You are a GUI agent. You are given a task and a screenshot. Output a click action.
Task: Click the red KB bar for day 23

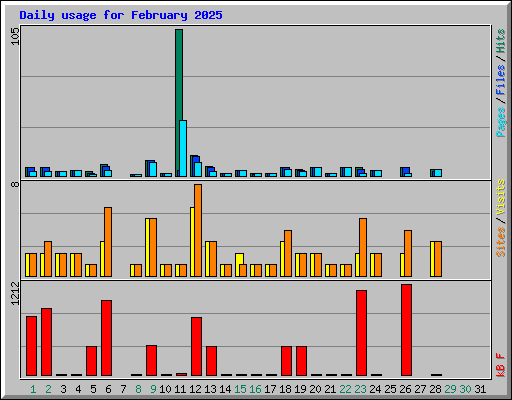(361, 333)
